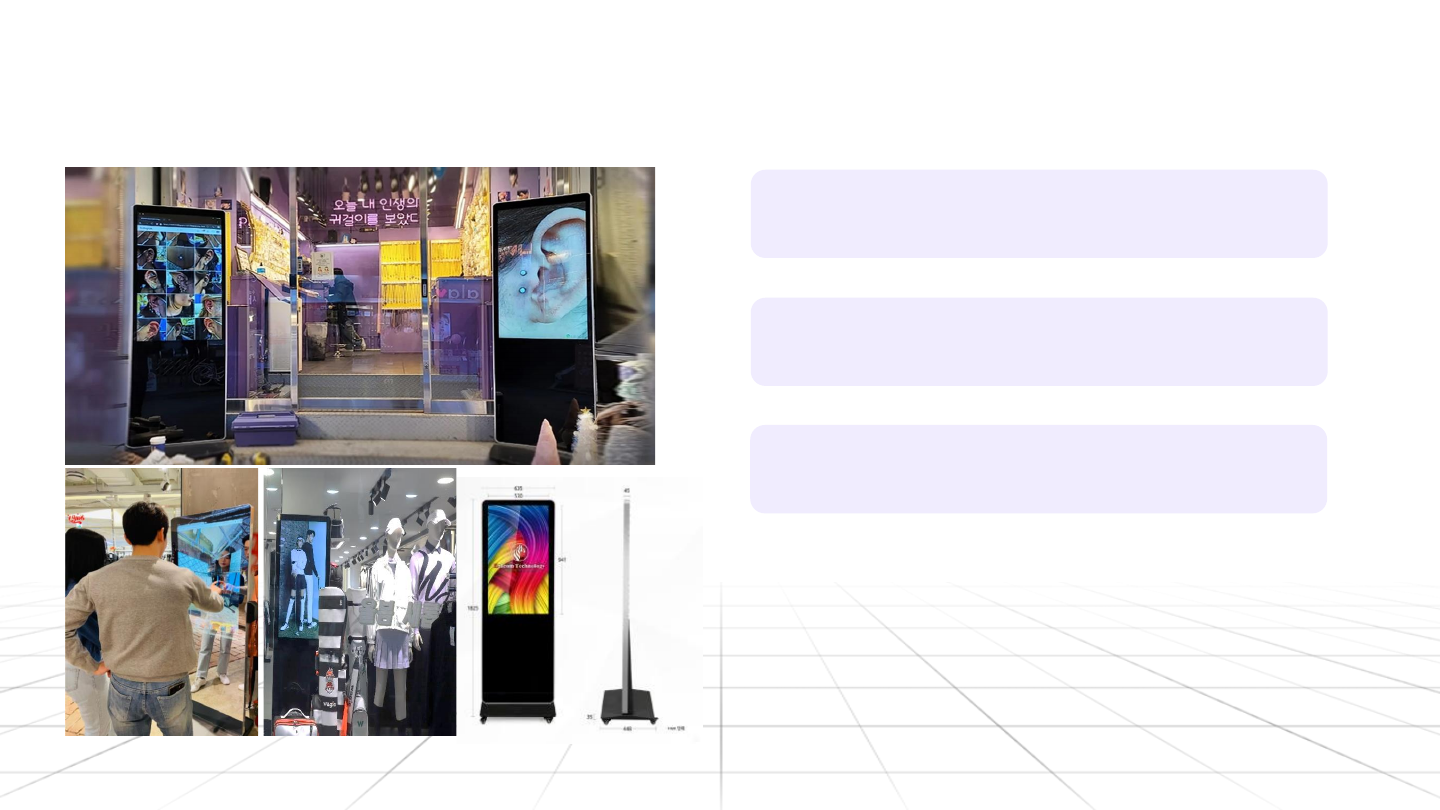Click the display showing models in clothing store
Viewport: 1440px width, 810px height.
(x=302, y=575)
